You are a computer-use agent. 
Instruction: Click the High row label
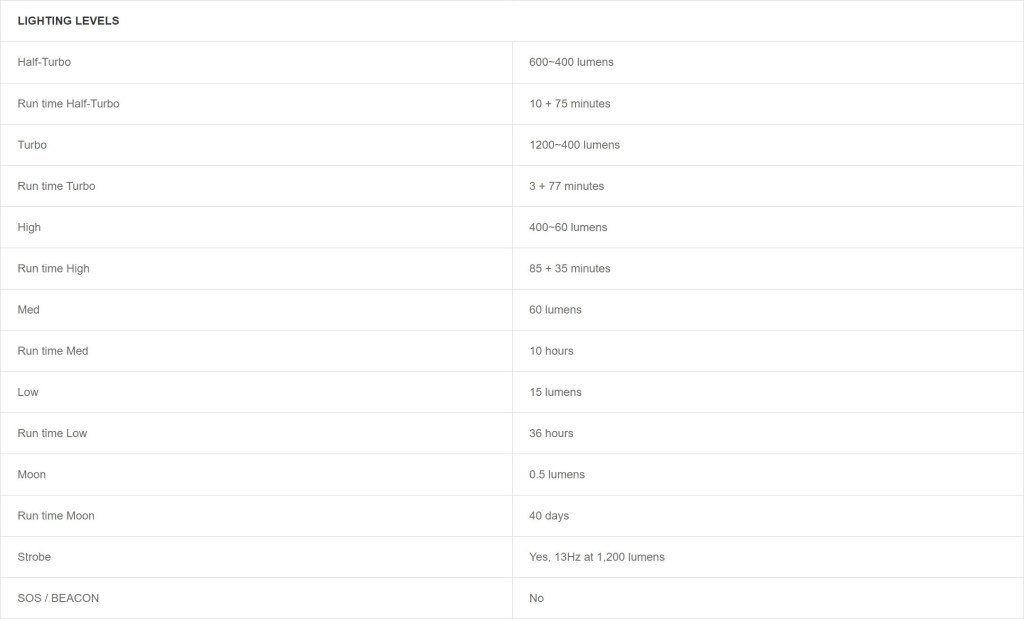coord(29,227)
